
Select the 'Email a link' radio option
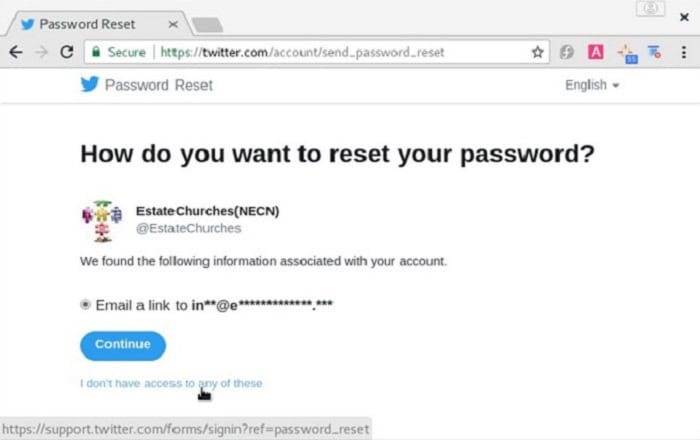(85, 305)
